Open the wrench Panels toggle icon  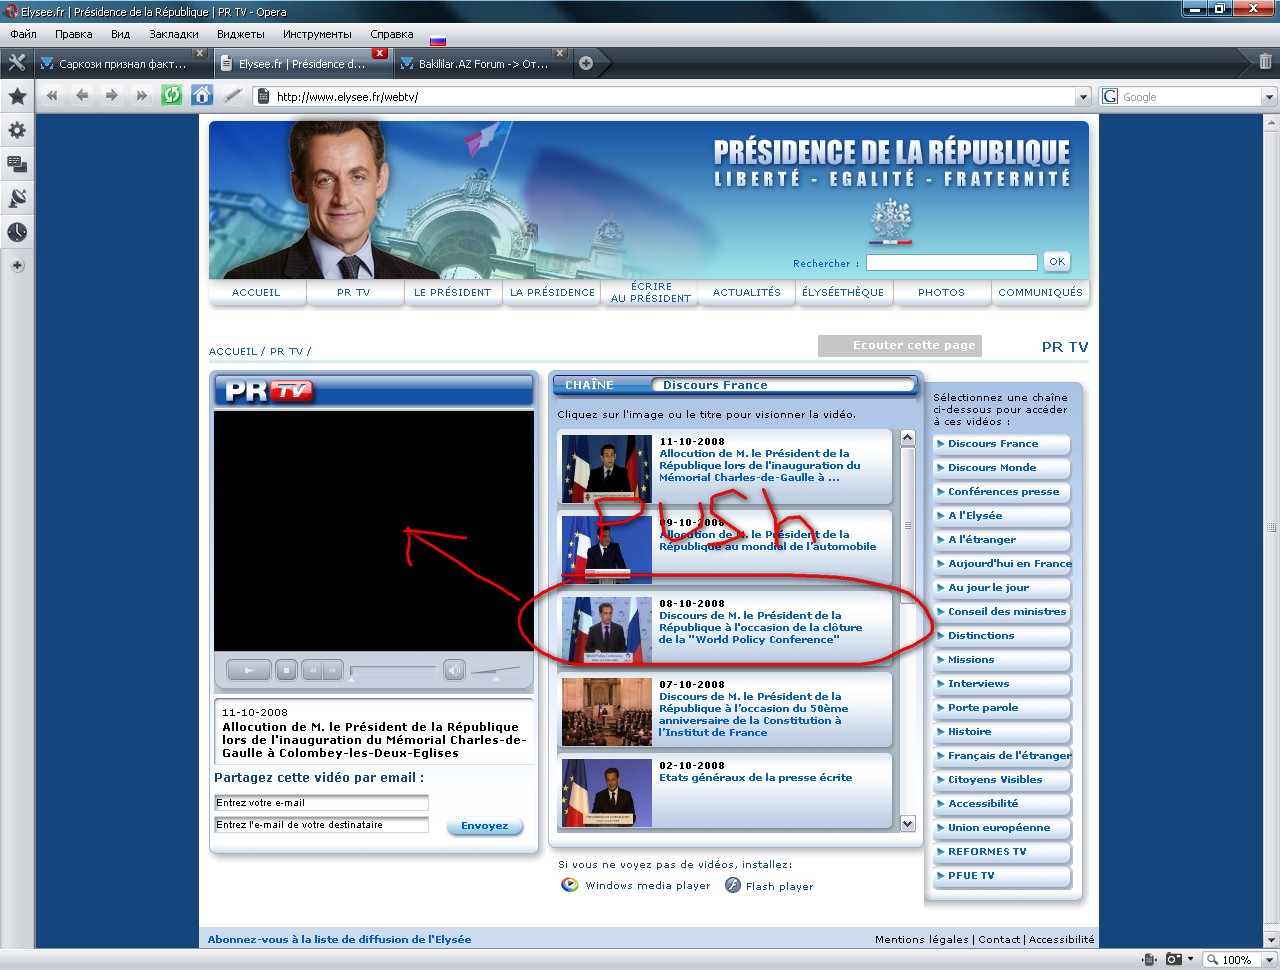(17, 63)
